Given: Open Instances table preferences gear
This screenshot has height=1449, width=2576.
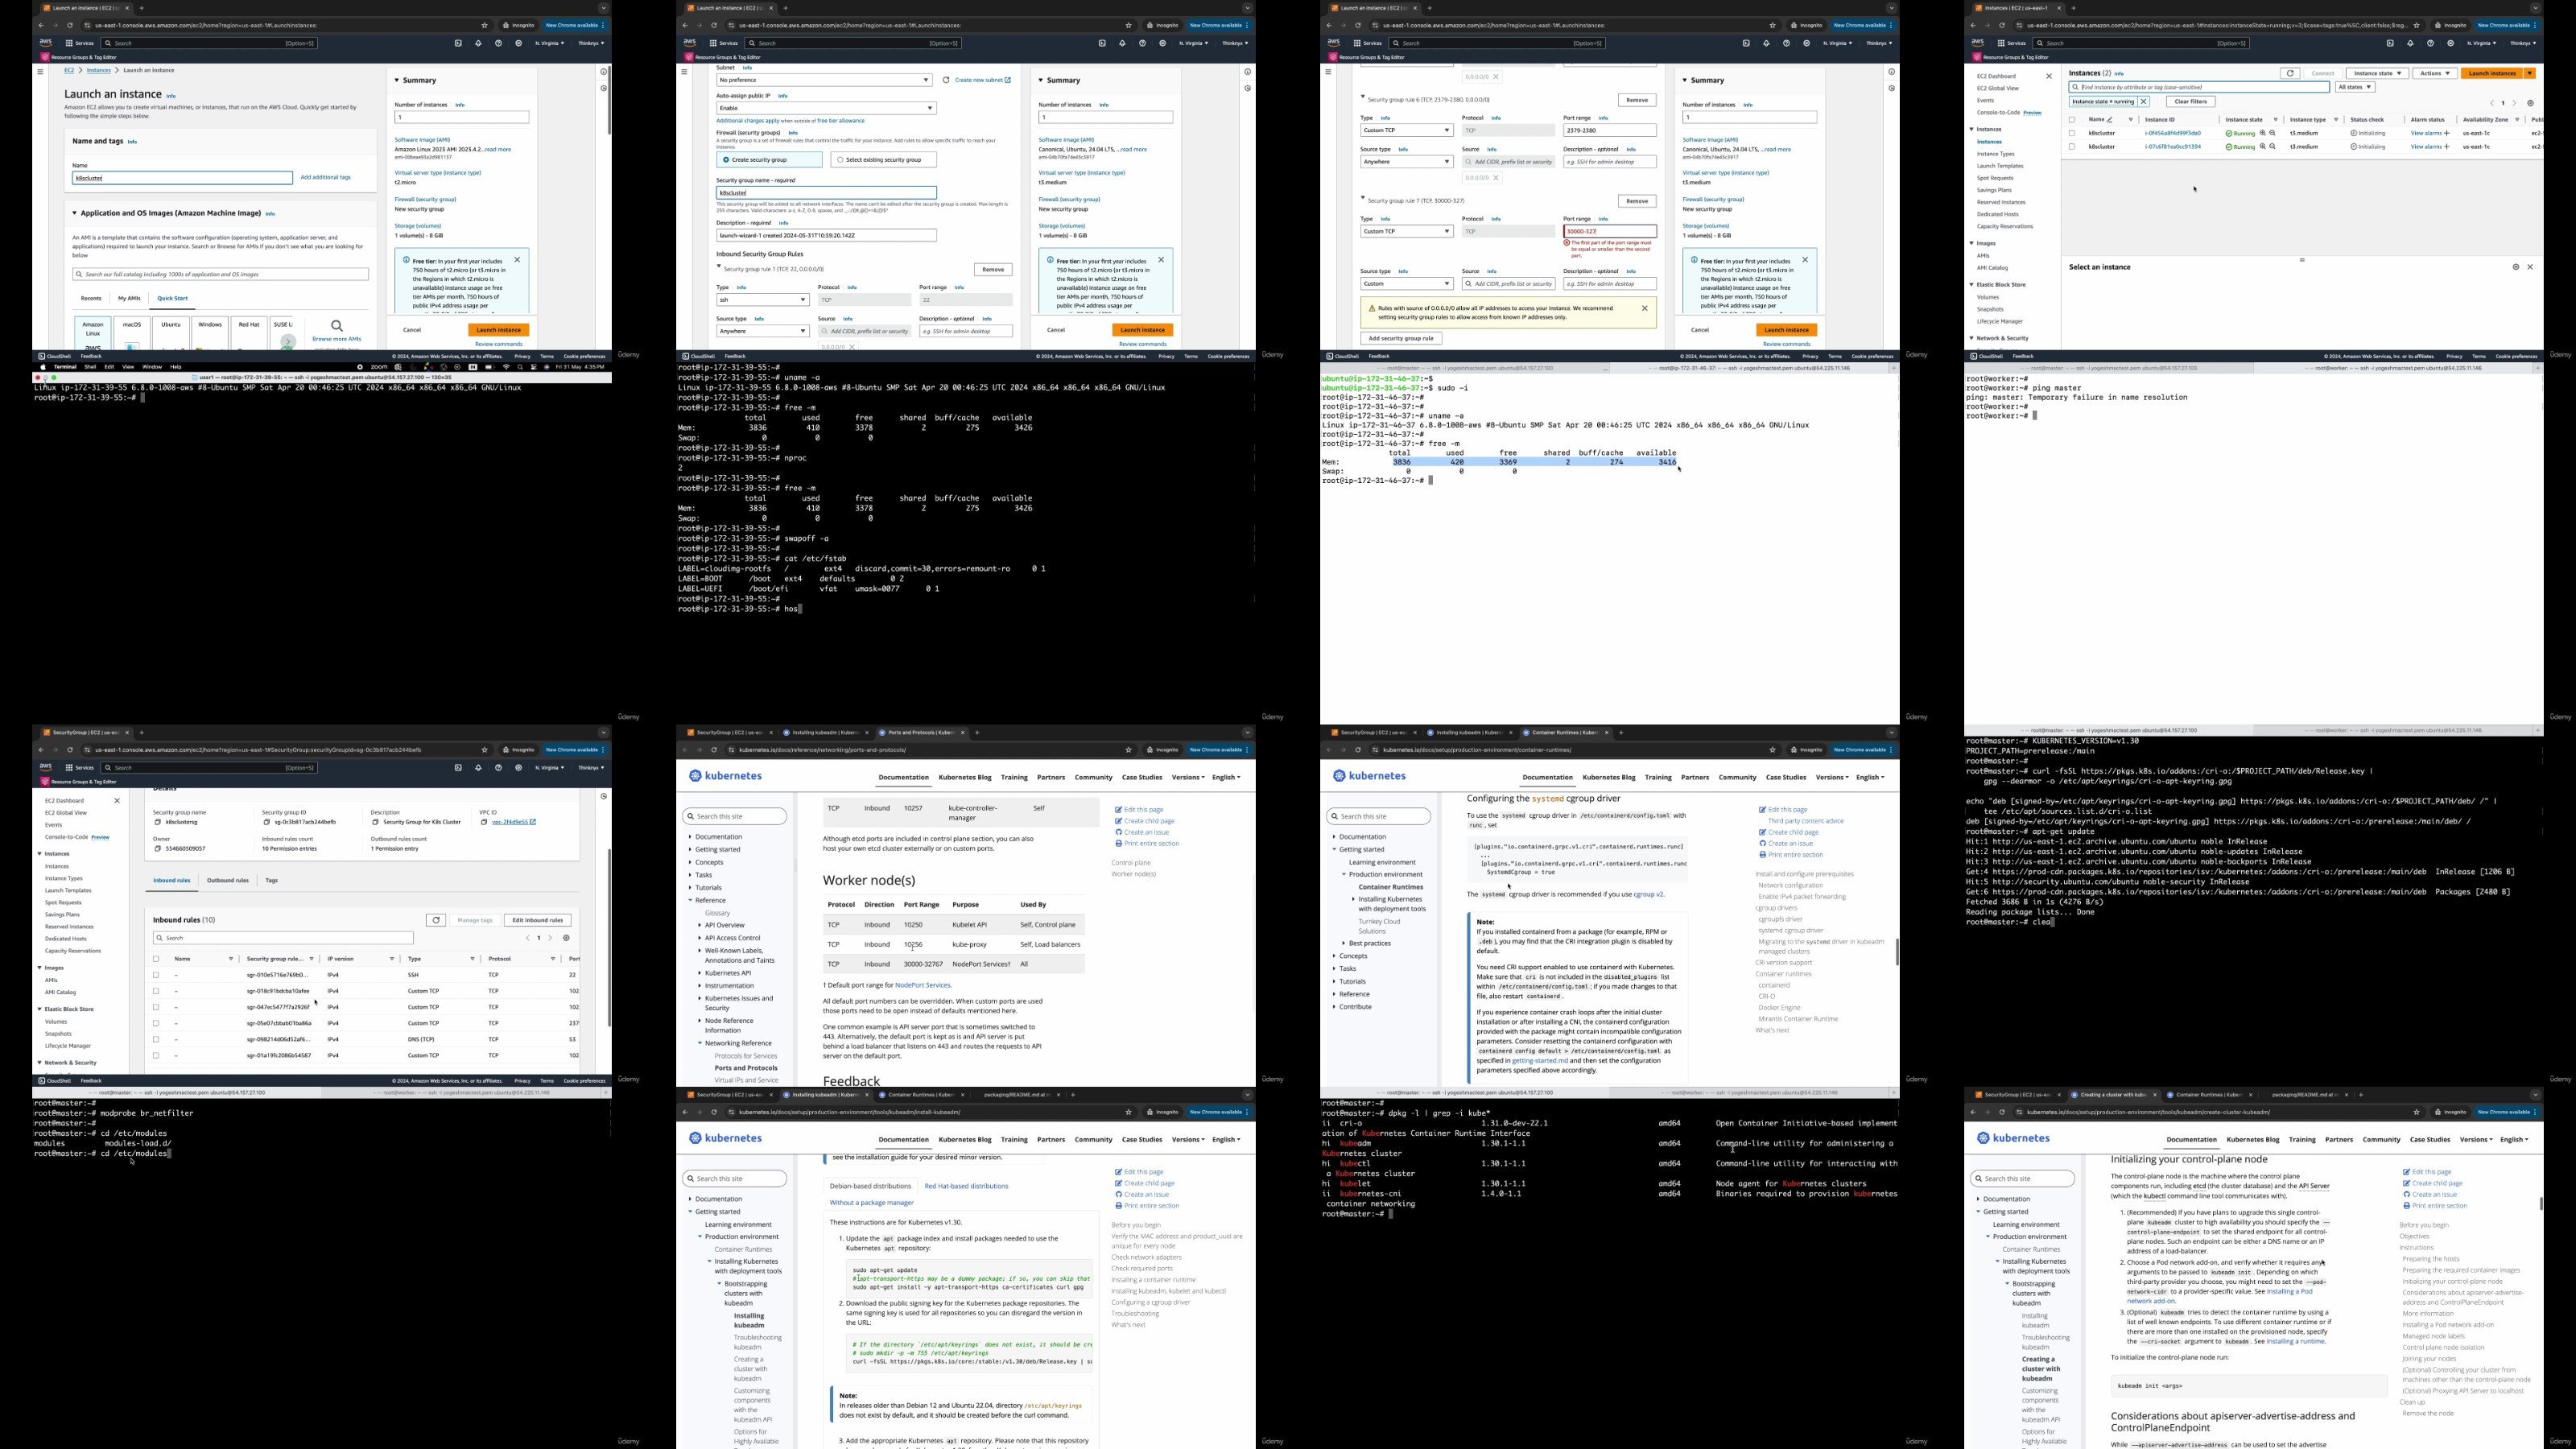Looking at the screenshot, I should tap(2530, 103).
